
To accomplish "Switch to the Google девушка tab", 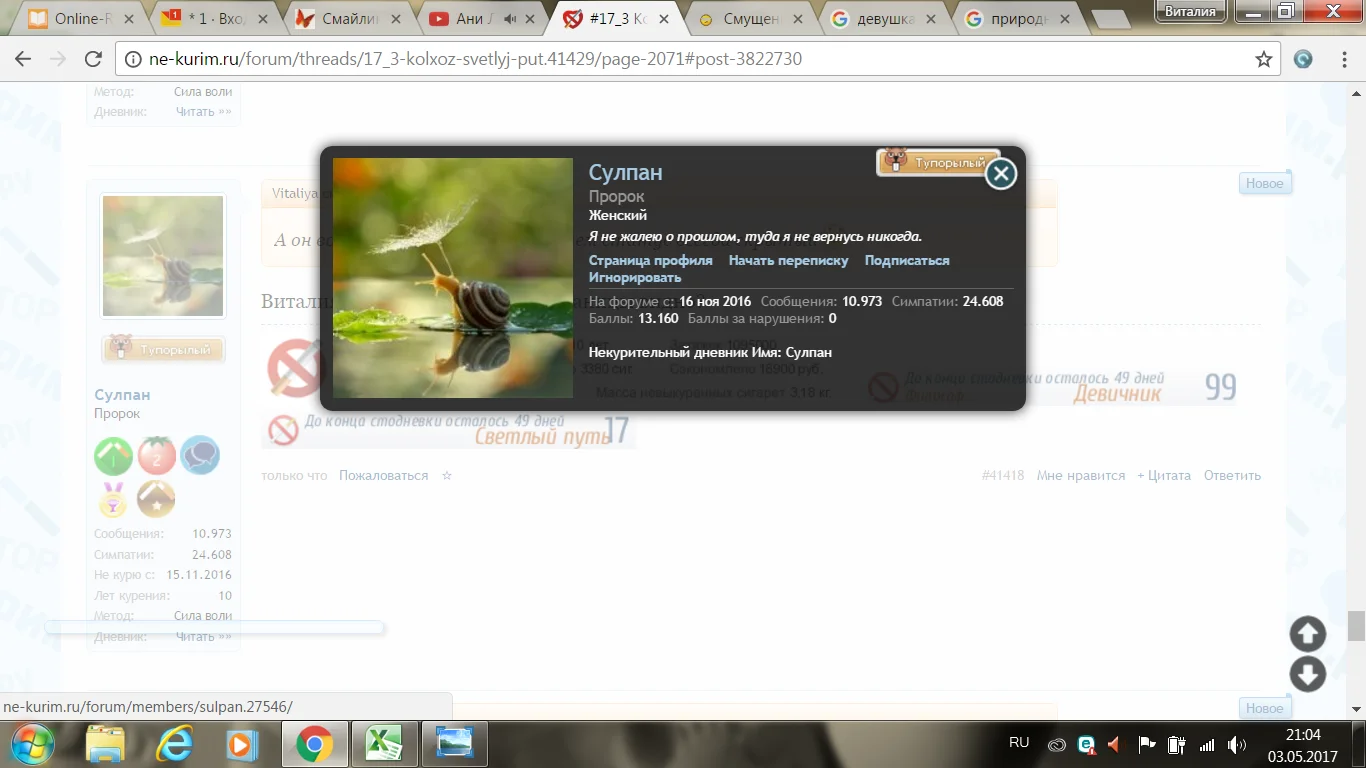I will point(884,18).
